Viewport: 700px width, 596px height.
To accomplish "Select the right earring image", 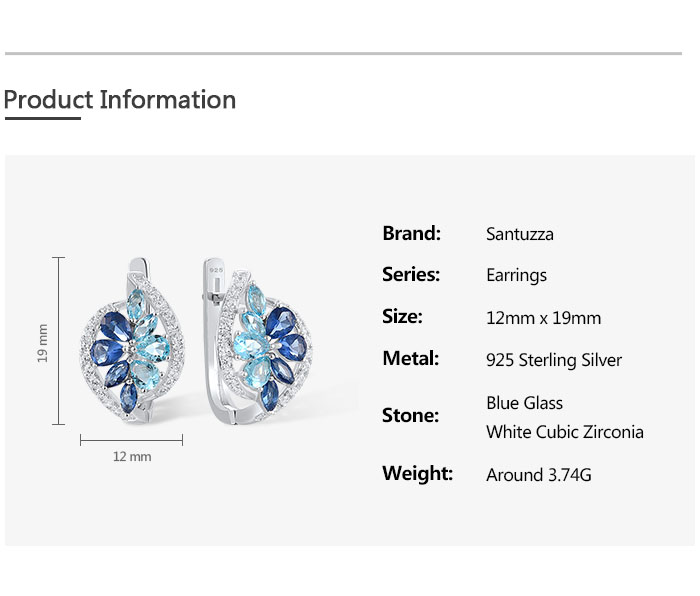I will point(257,342).
